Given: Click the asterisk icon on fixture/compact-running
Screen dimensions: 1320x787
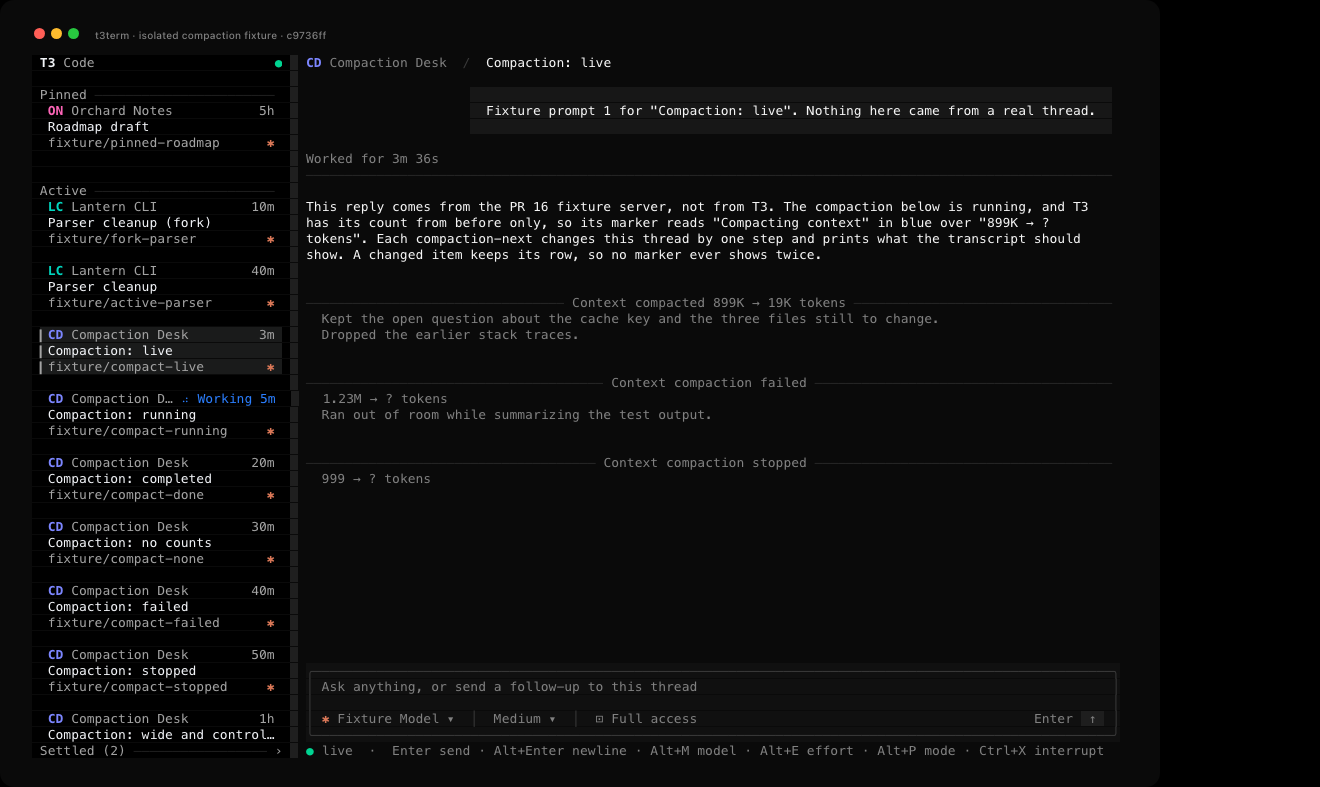Looking at the screenshot, I should (x=270, y=431).
